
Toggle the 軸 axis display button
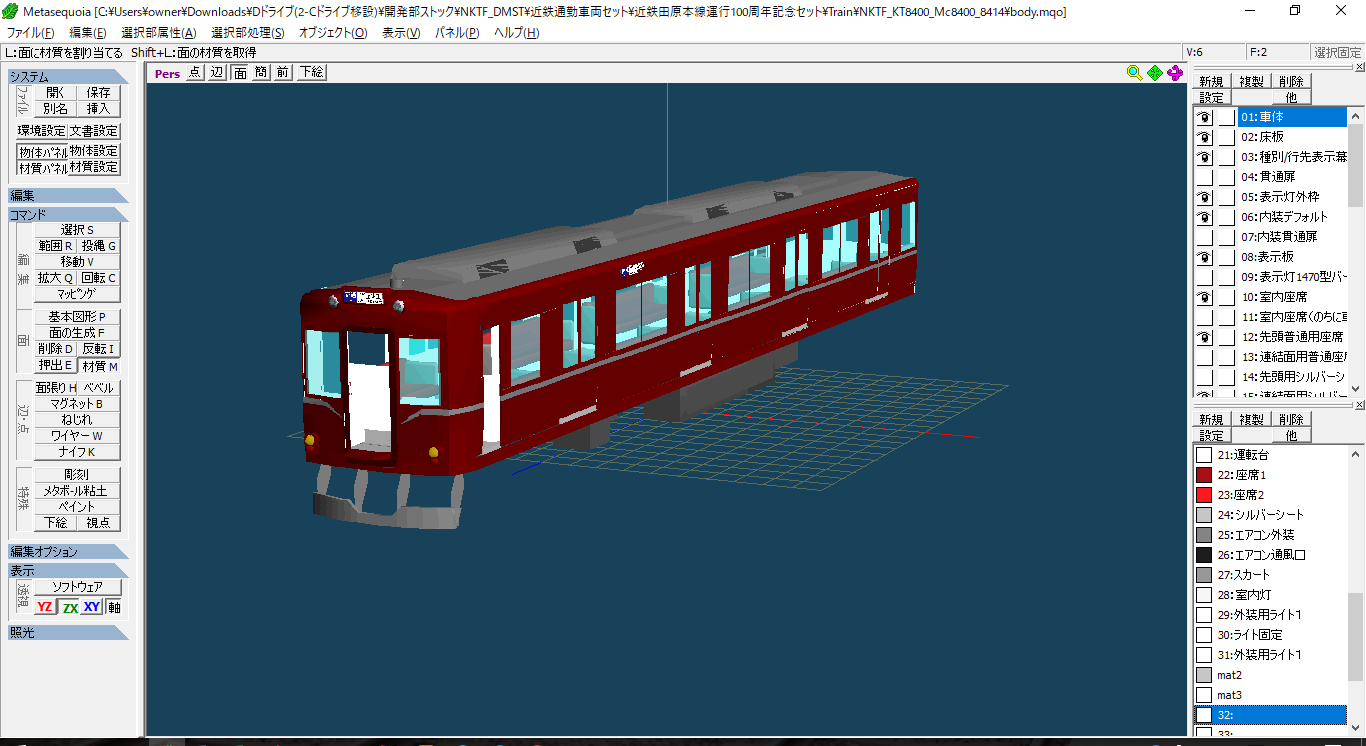point(114,607)
